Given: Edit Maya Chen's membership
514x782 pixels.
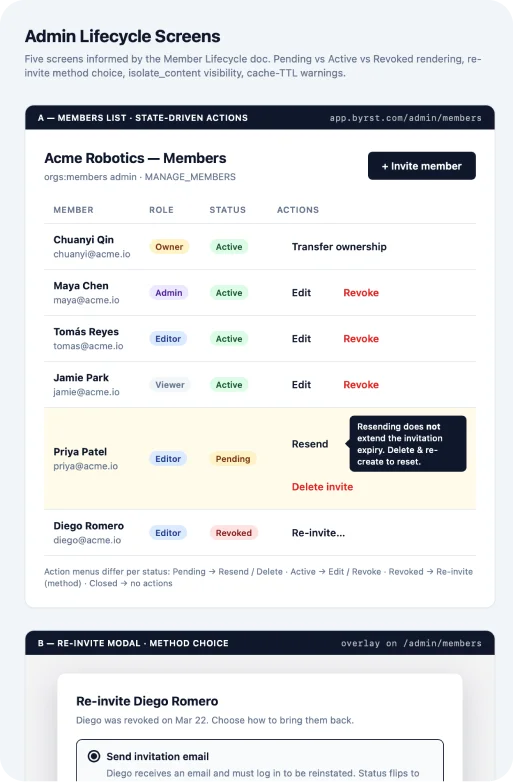Looking at the screenshot, I should pos(301,293).
